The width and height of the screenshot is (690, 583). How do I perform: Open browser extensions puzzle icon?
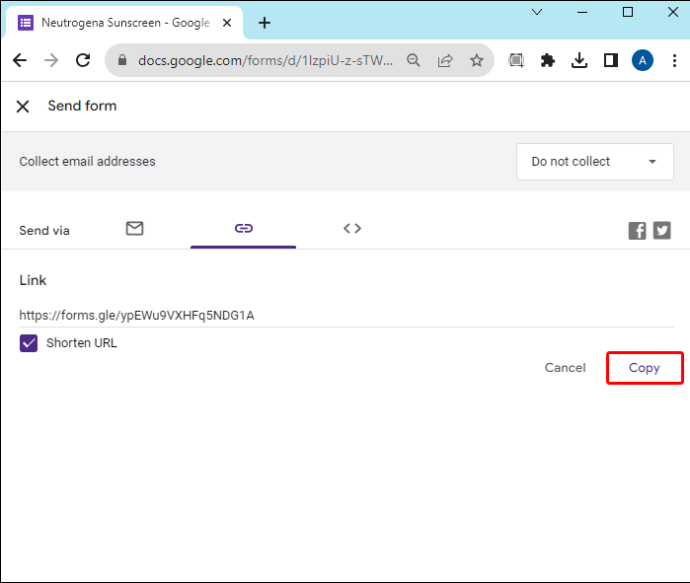[x=547, y=60]
